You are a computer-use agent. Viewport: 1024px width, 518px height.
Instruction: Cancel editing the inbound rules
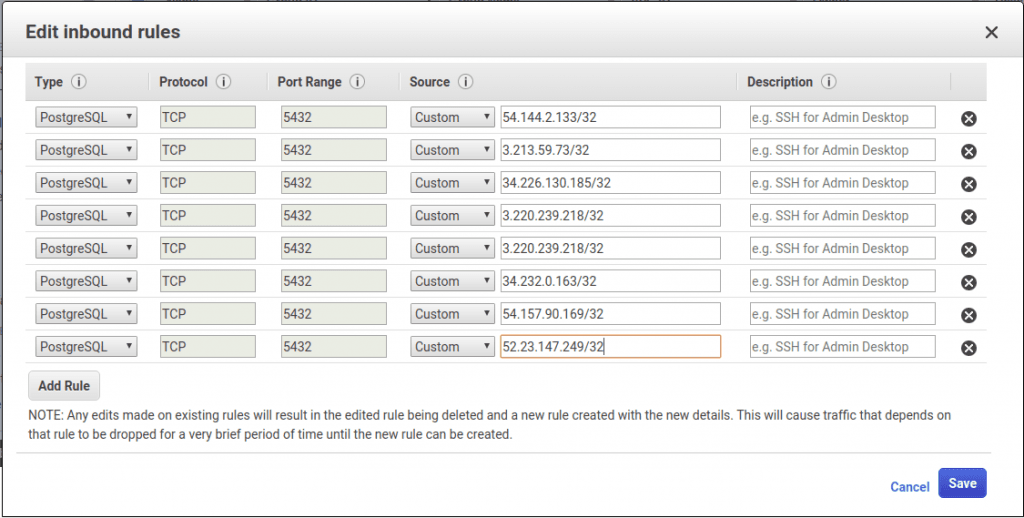point(909,487)
